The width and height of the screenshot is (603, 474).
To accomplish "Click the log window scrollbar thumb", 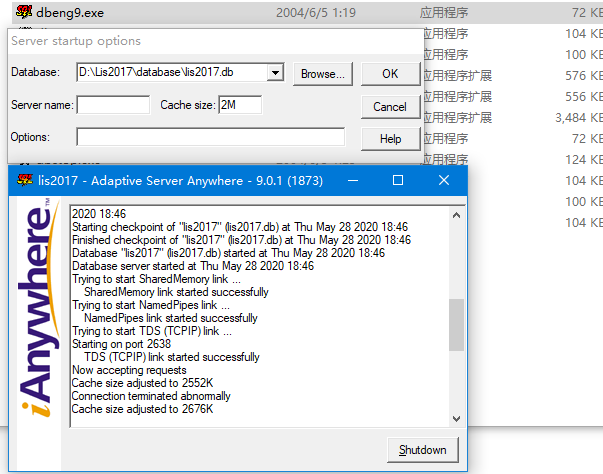I will click(456, 325).
